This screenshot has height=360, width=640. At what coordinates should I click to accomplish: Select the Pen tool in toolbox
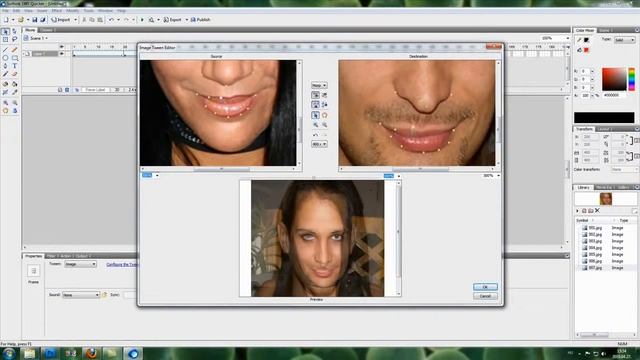tap(5, 66)
